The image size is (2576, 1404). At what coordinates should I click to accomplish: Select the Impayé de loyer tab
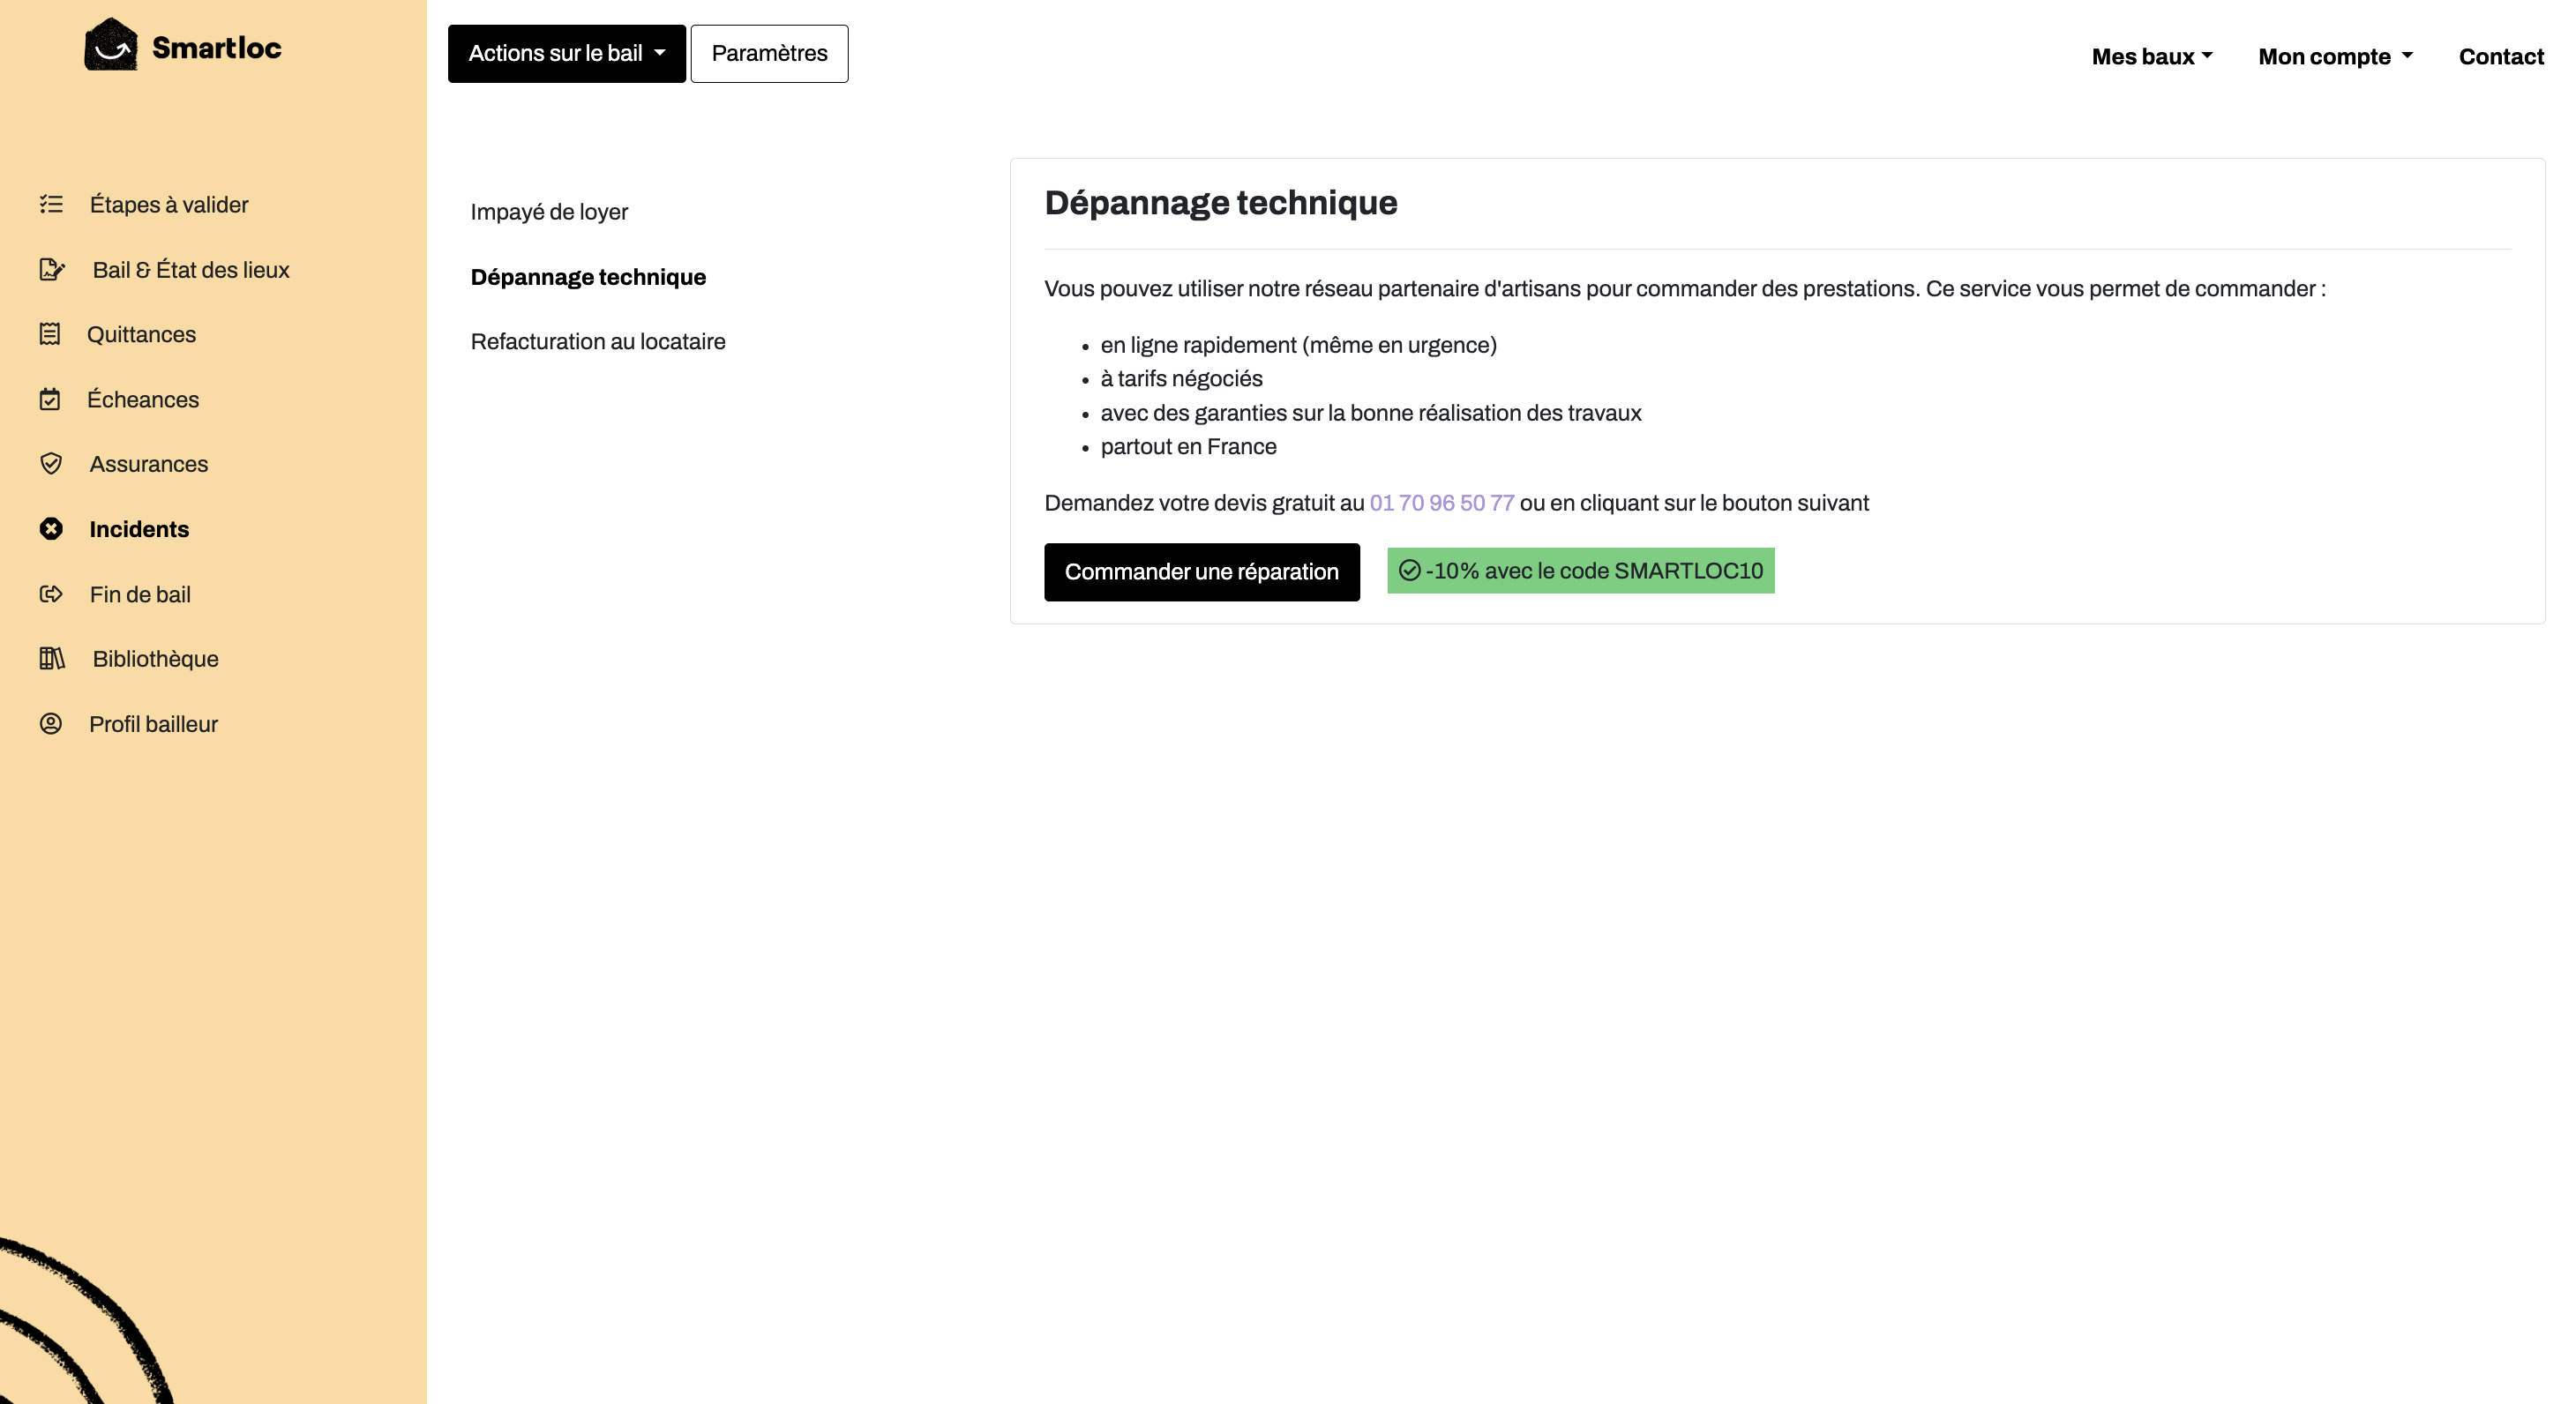tap(549, 212)
